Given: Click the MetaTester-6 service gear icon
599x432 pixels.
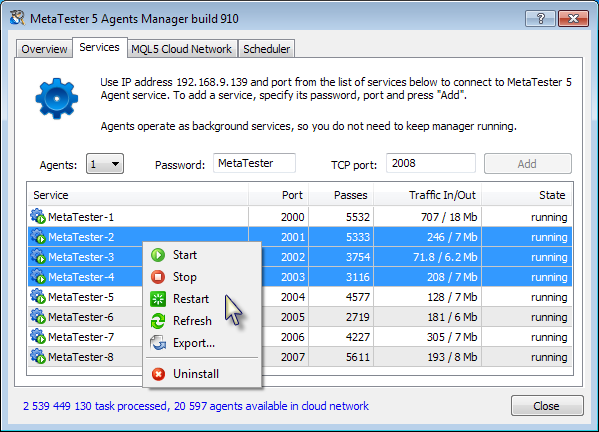Looking at the screenshot, I should pos(38,316).
